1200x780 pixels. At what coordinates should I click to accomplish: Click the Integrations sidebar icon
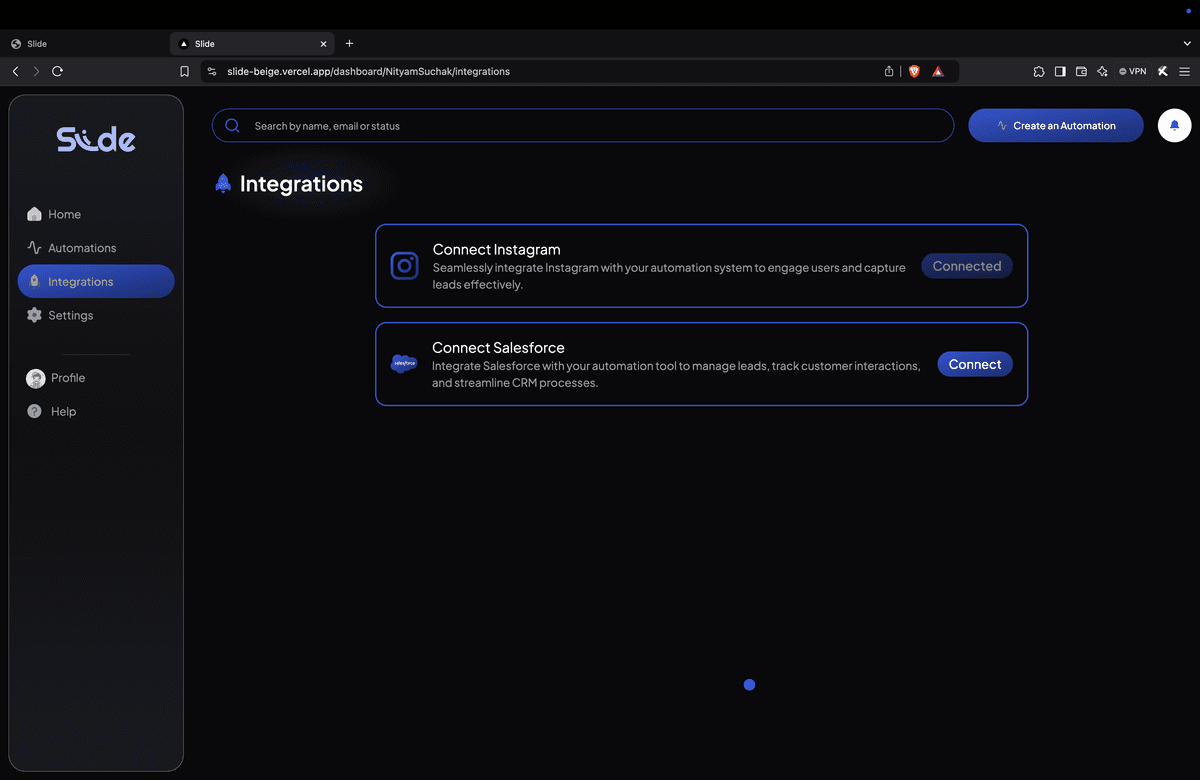point(33,281)
